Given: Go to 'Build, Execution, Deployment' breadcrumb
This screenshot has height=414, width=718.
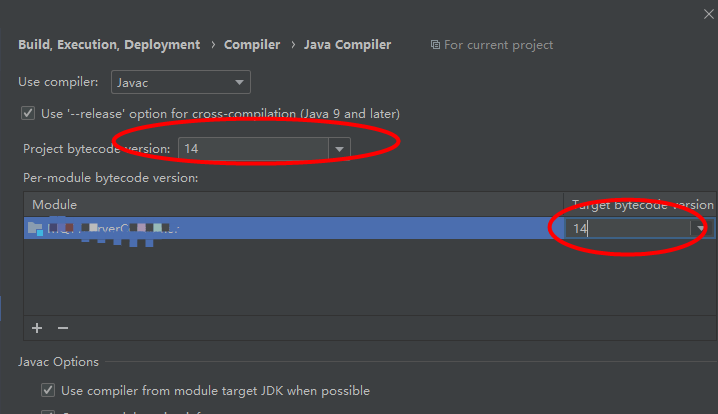Looking at the screenshot, I should tap(109, 45).
